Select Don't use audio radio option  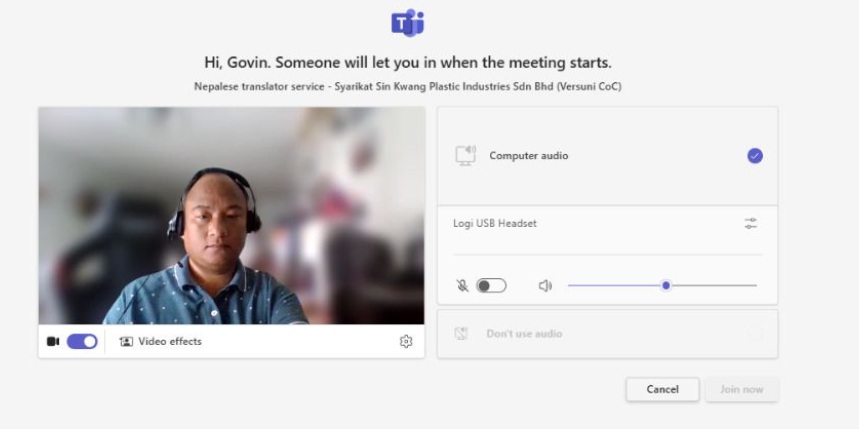coord(755,334)
